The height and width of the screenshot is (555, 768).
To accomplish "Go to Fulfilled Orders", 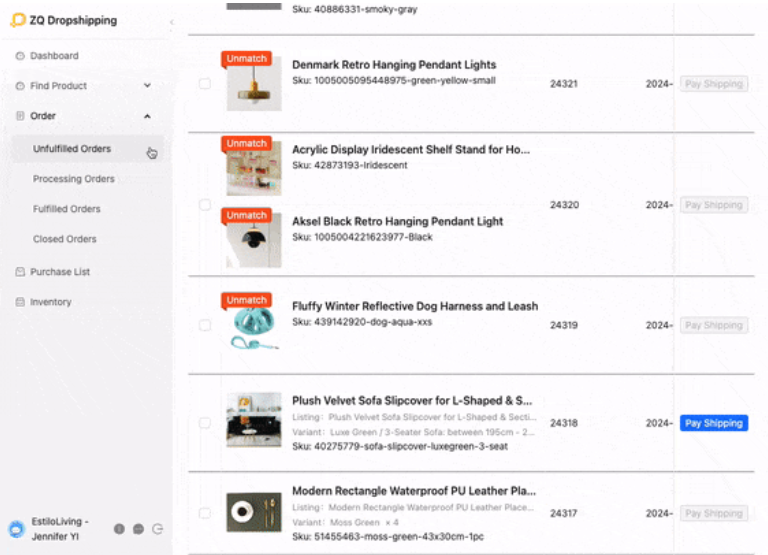I will click(x=67, y=209).
